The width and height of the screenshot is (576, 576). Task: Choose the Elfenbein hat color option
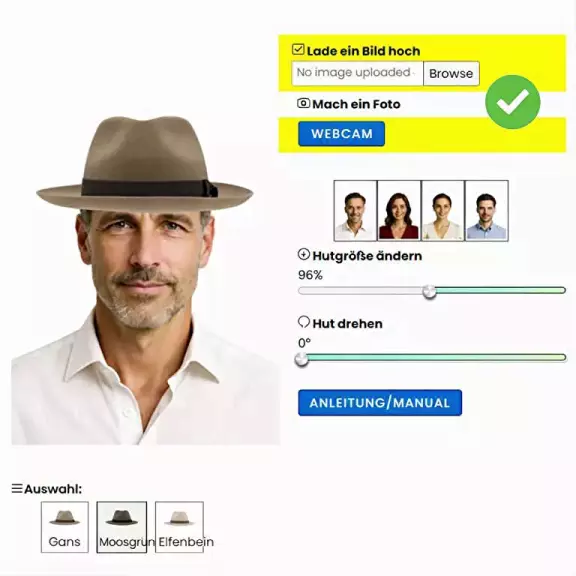coord(179,527)
